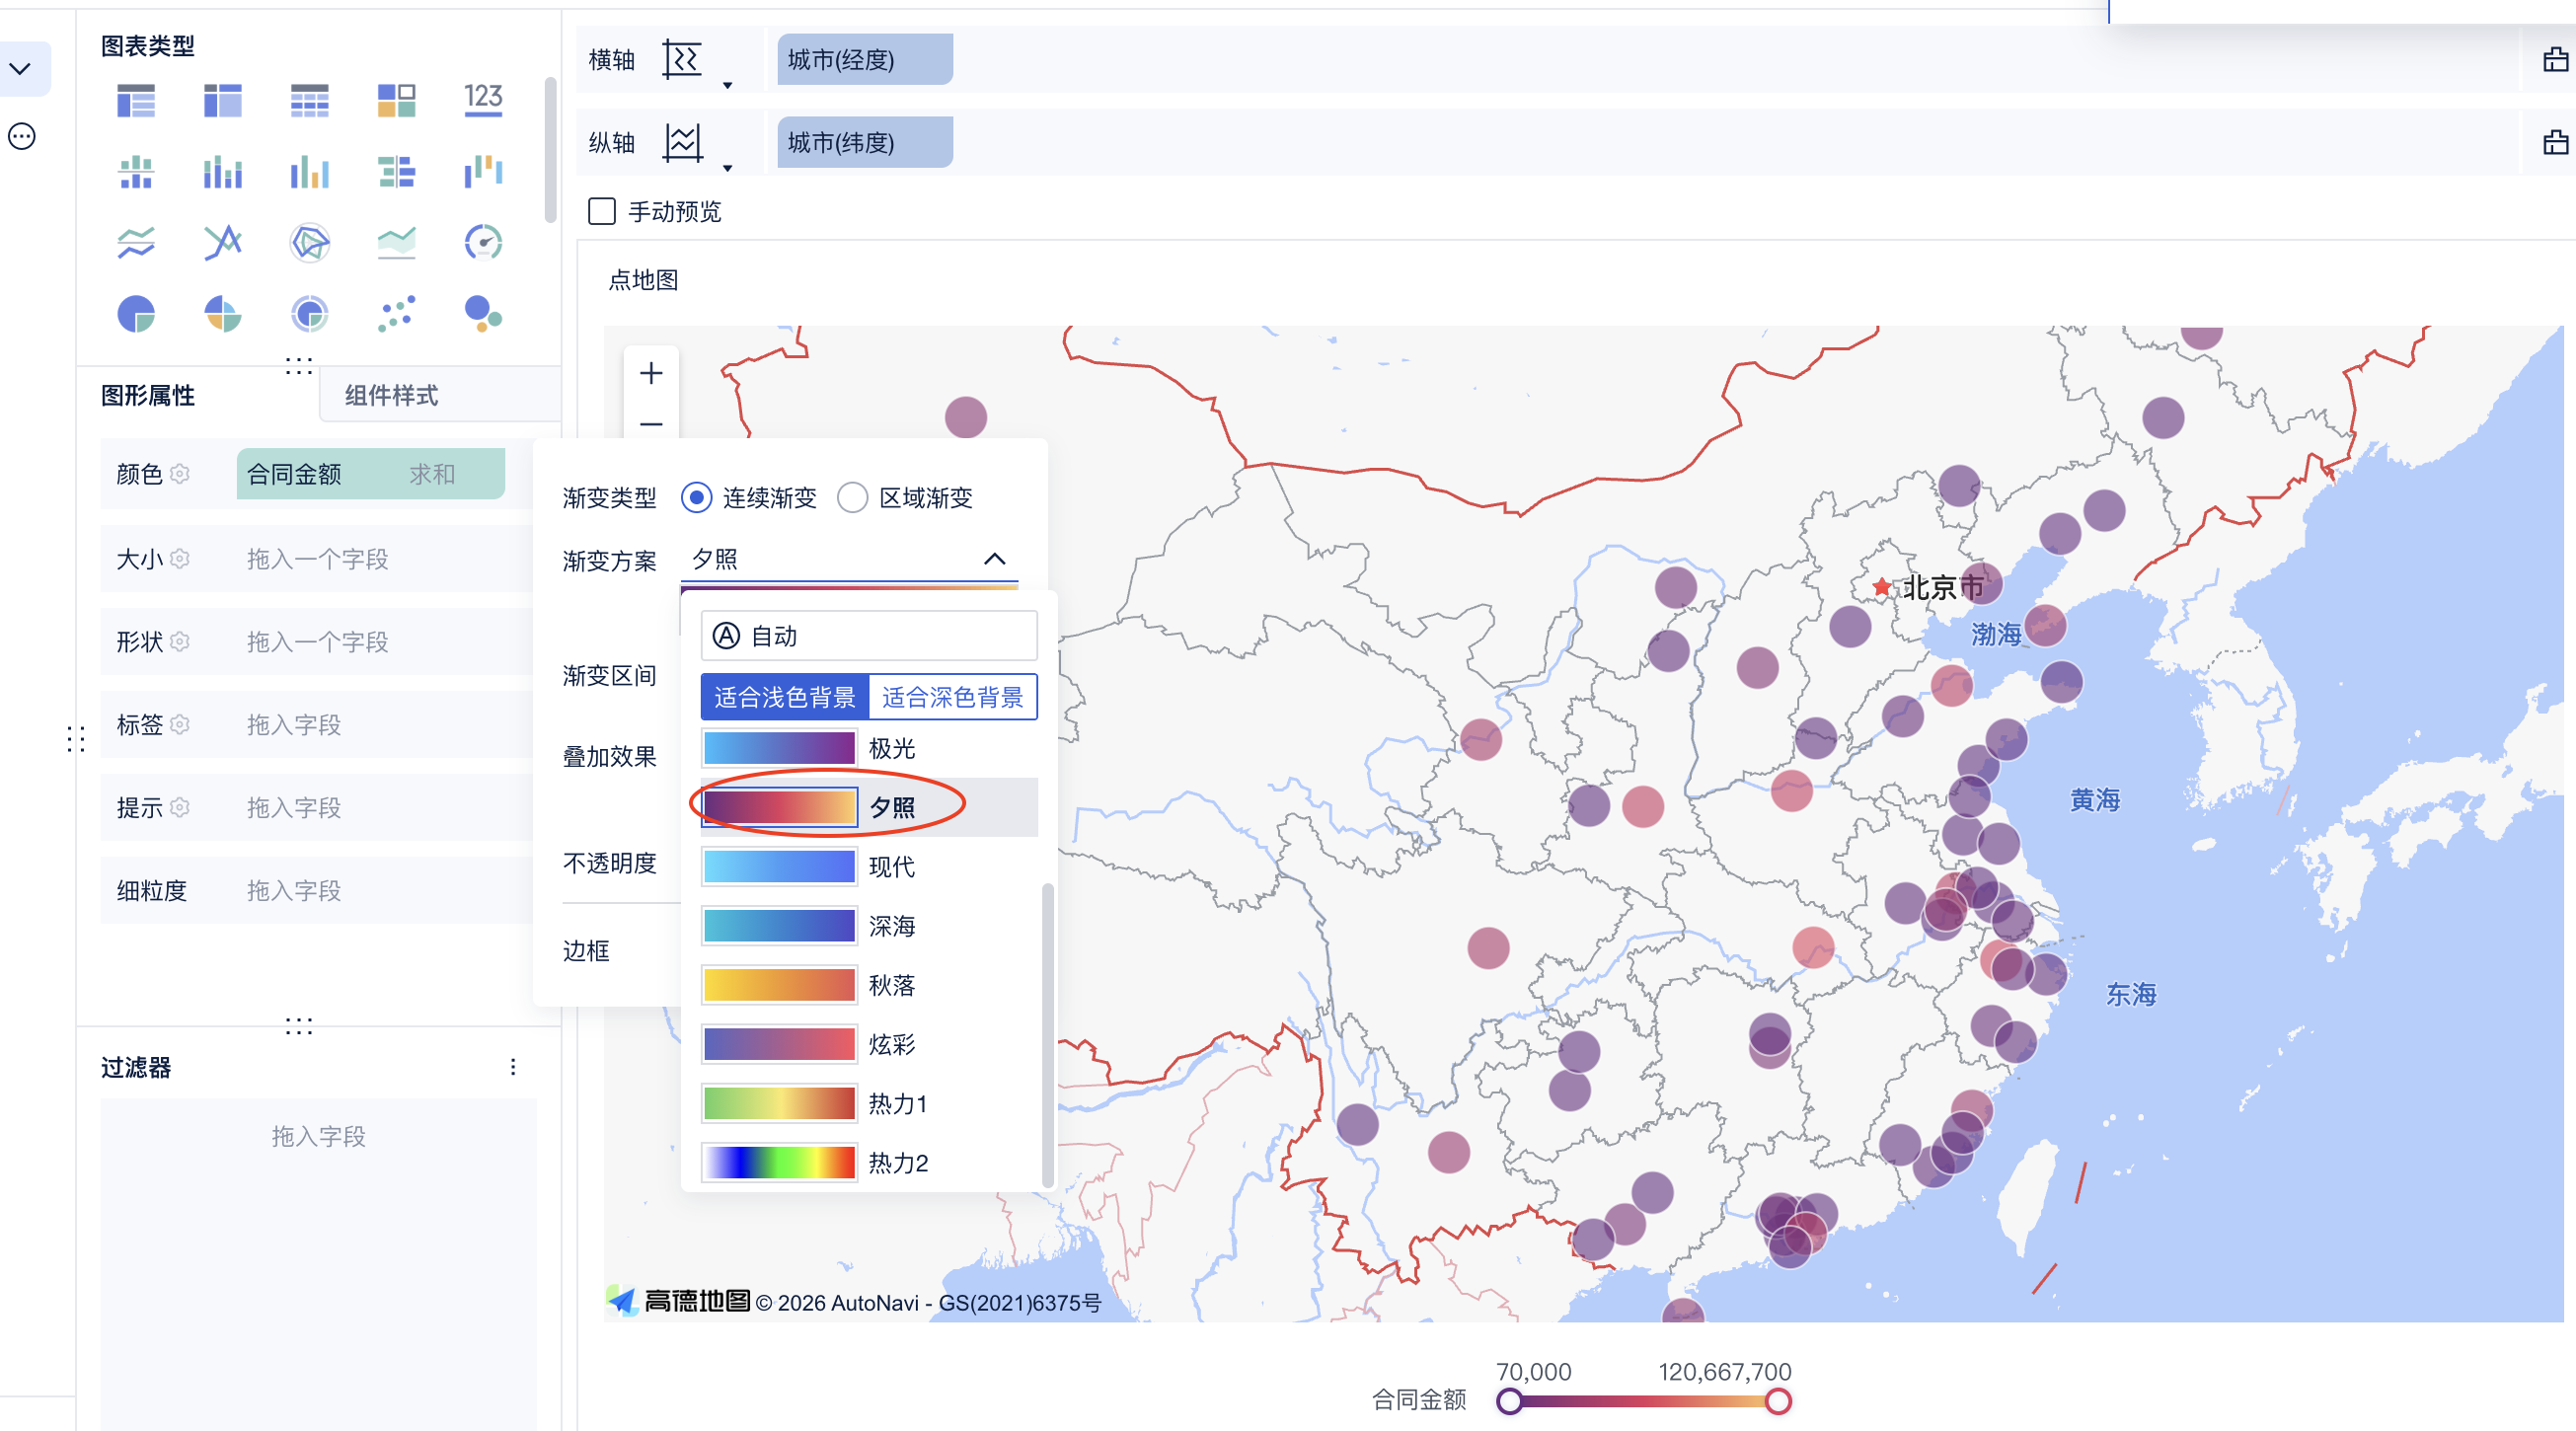Viewport: 2576px width, 1431px height.
Task: Select the 连续渐变 radio option
Action: [x=696, y=498]
